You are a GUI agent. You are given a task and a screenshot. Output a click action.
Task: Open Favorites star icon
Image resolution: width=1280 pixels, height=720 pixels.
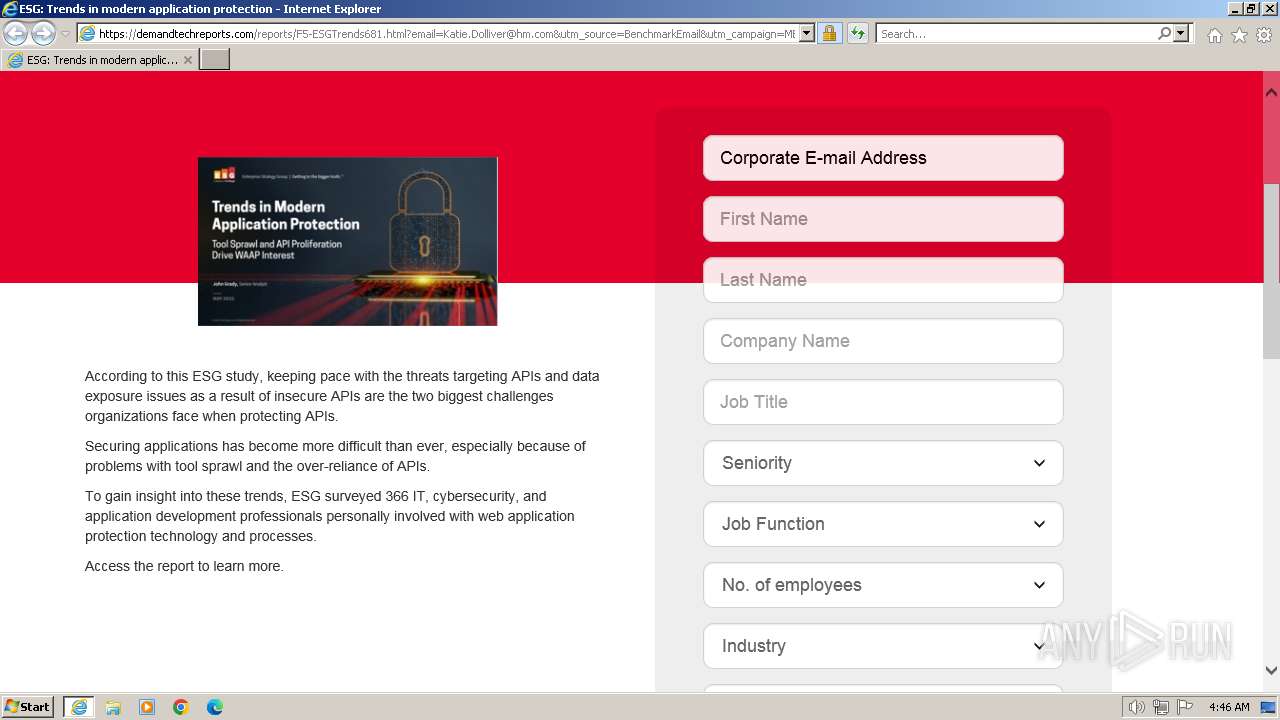click(1239, 35)
